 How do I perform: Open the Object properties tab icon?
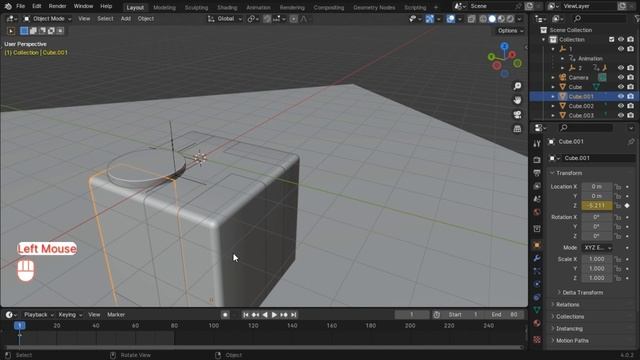point(537,245)
